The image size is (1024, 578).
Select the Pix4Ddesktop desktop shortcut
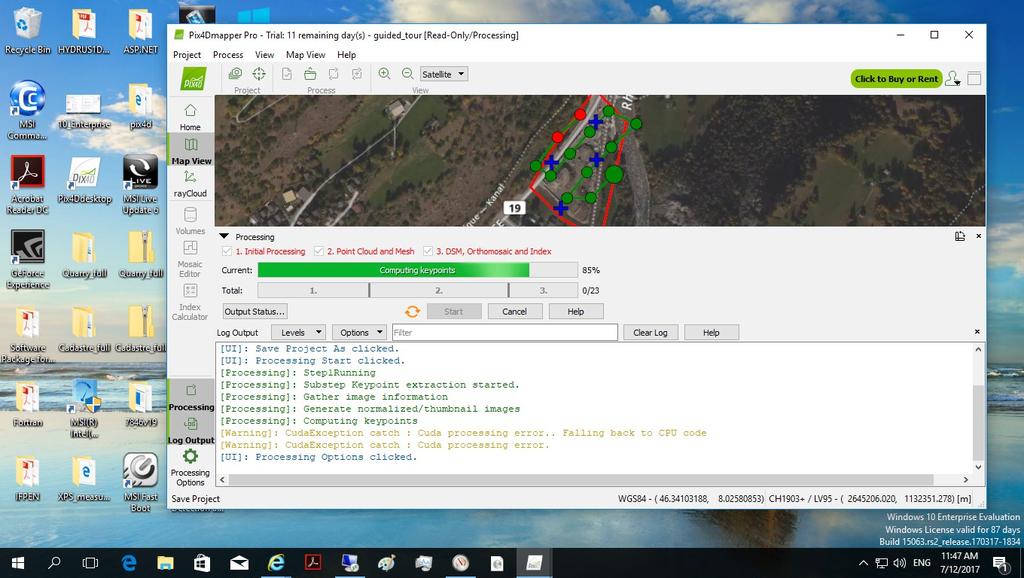pos(84,181)
